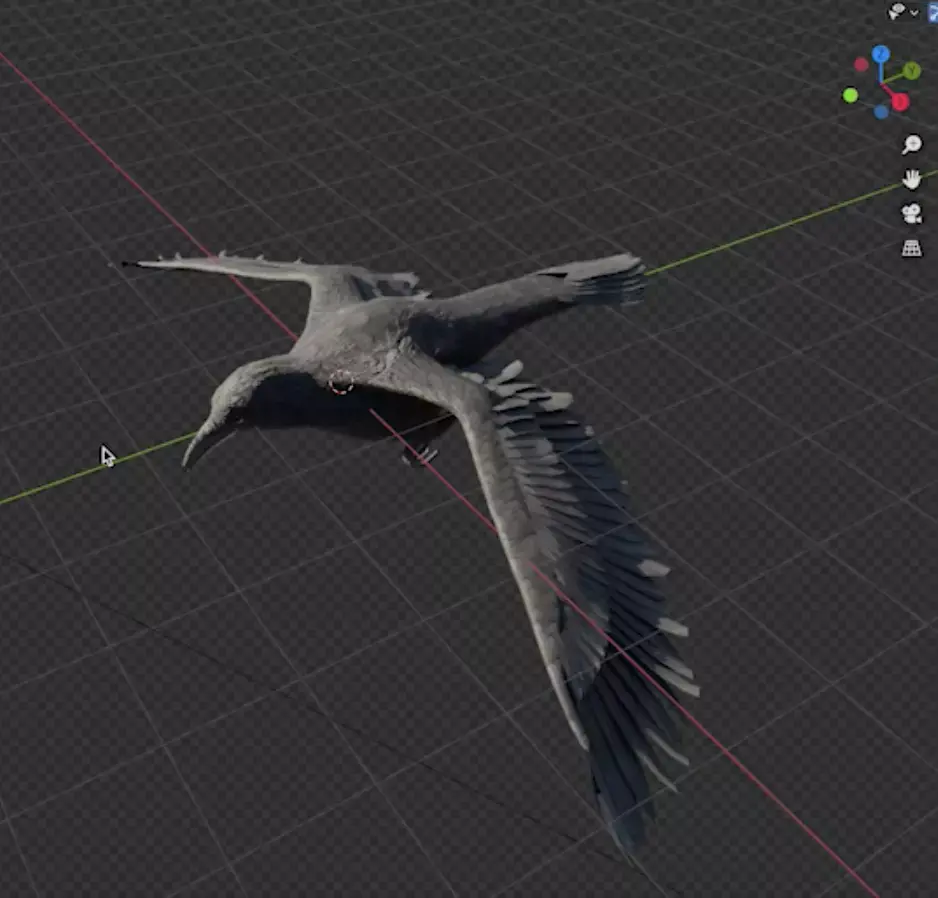Screen dimensions: 938x898
Task: Click the viewport zoom magnifier icon
Action: 912,144
